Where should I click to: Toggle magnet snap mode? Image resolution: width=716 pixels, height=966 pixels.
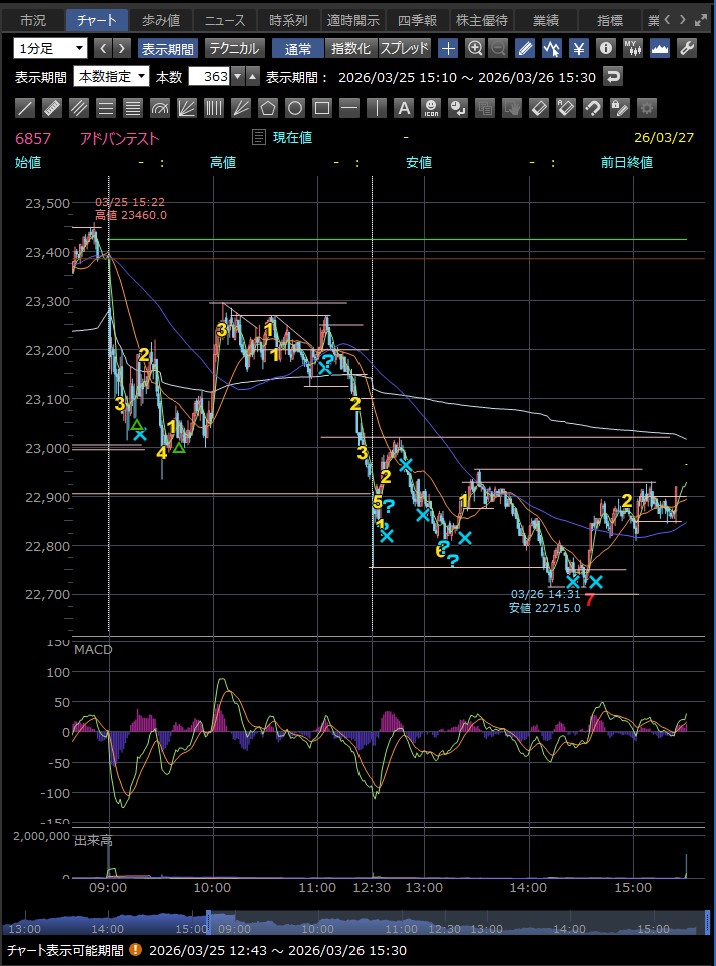point(592,108)
